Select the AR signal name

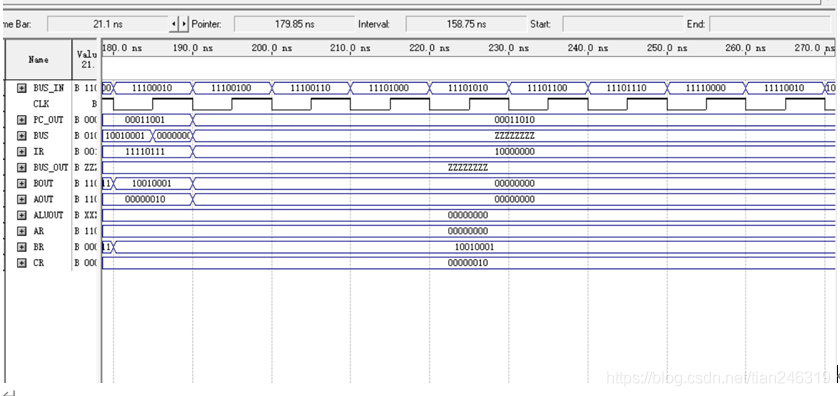click(x=38, y=231)
